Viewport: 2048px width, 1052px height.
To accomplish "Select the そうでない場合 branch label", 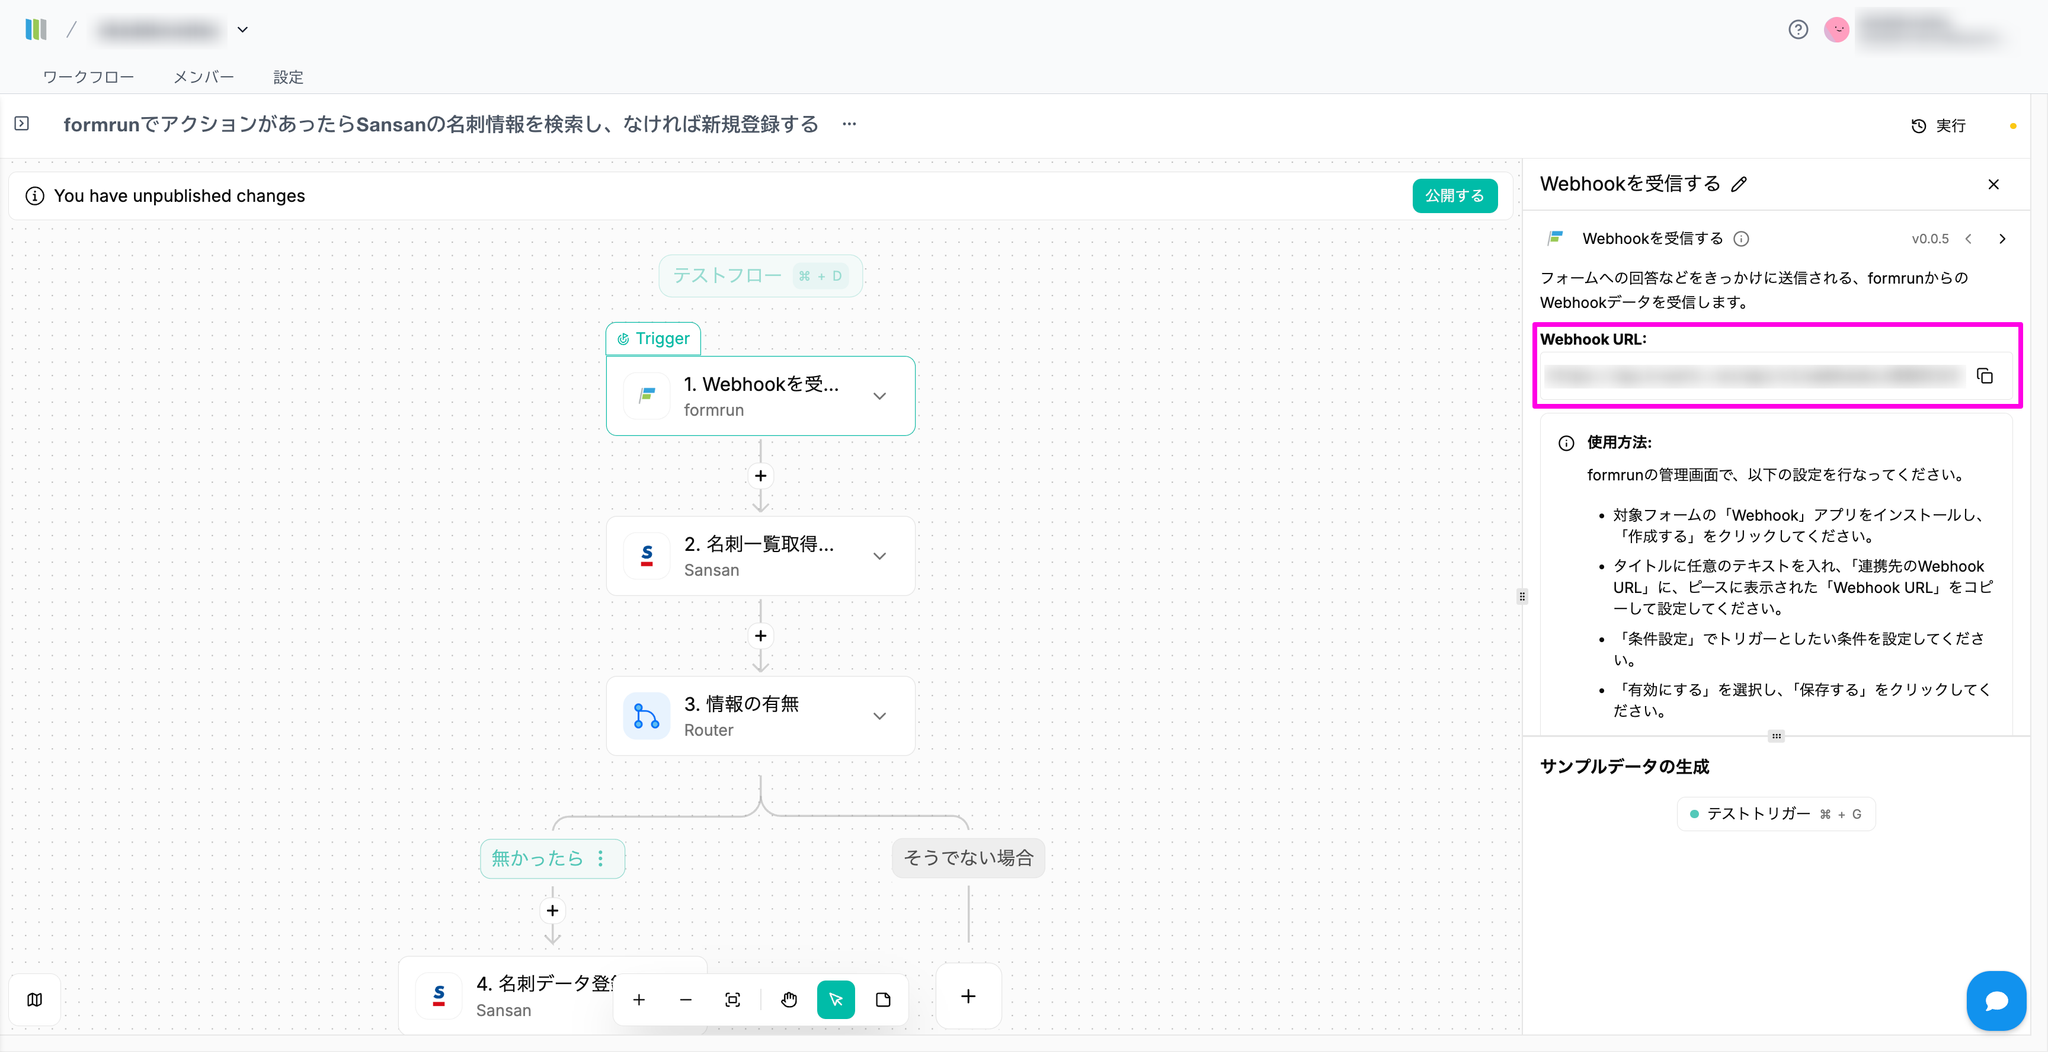I will tap(968, 858).
